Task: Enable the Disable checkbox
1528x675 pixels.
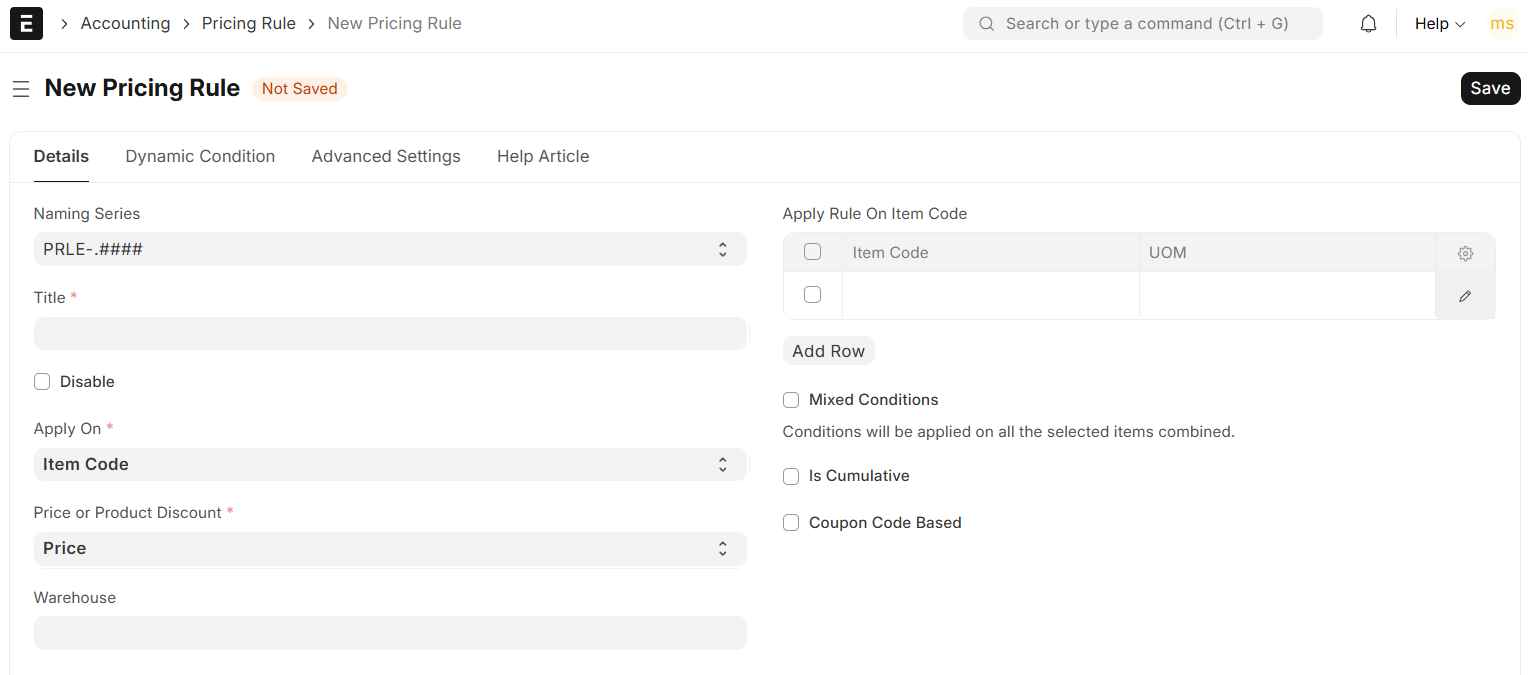Action: click(42, 381)
